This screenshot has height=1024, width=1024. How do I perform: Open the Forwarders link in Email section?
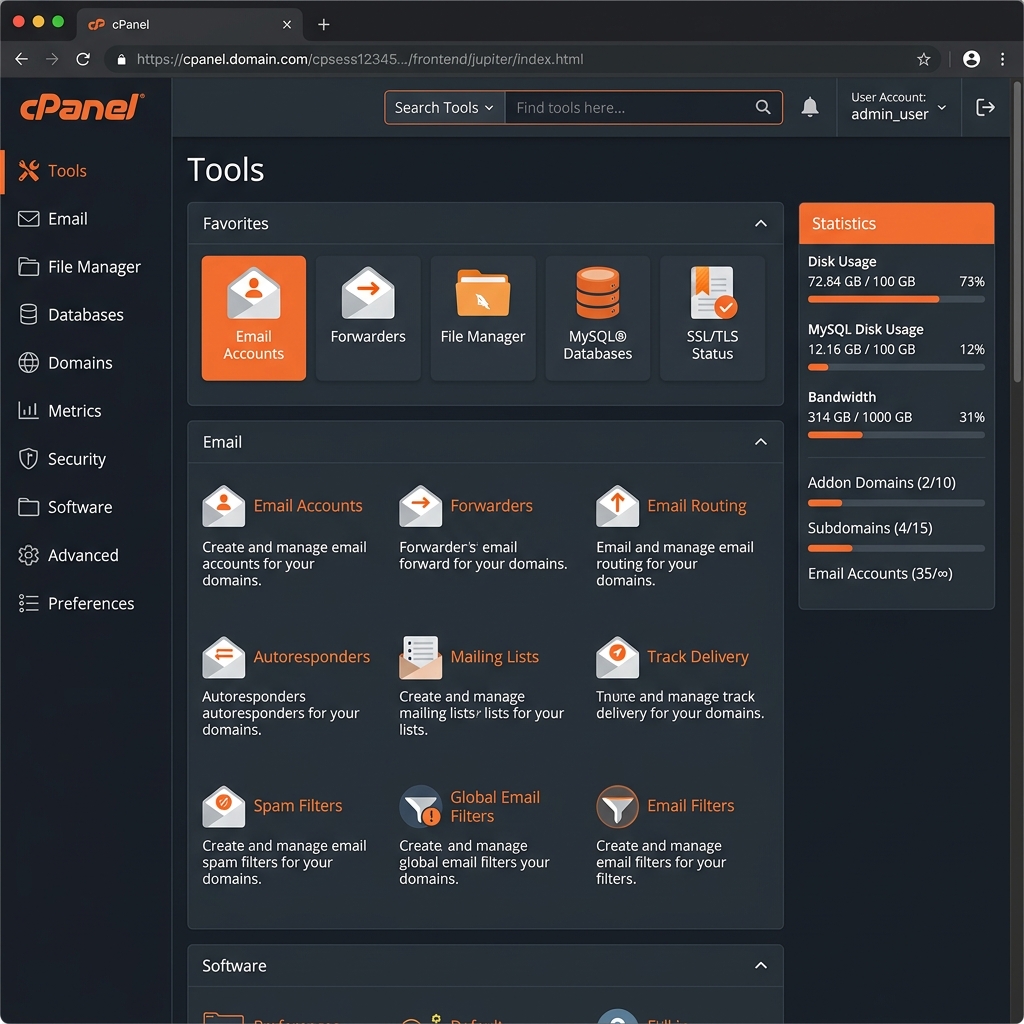pos(491,506)
